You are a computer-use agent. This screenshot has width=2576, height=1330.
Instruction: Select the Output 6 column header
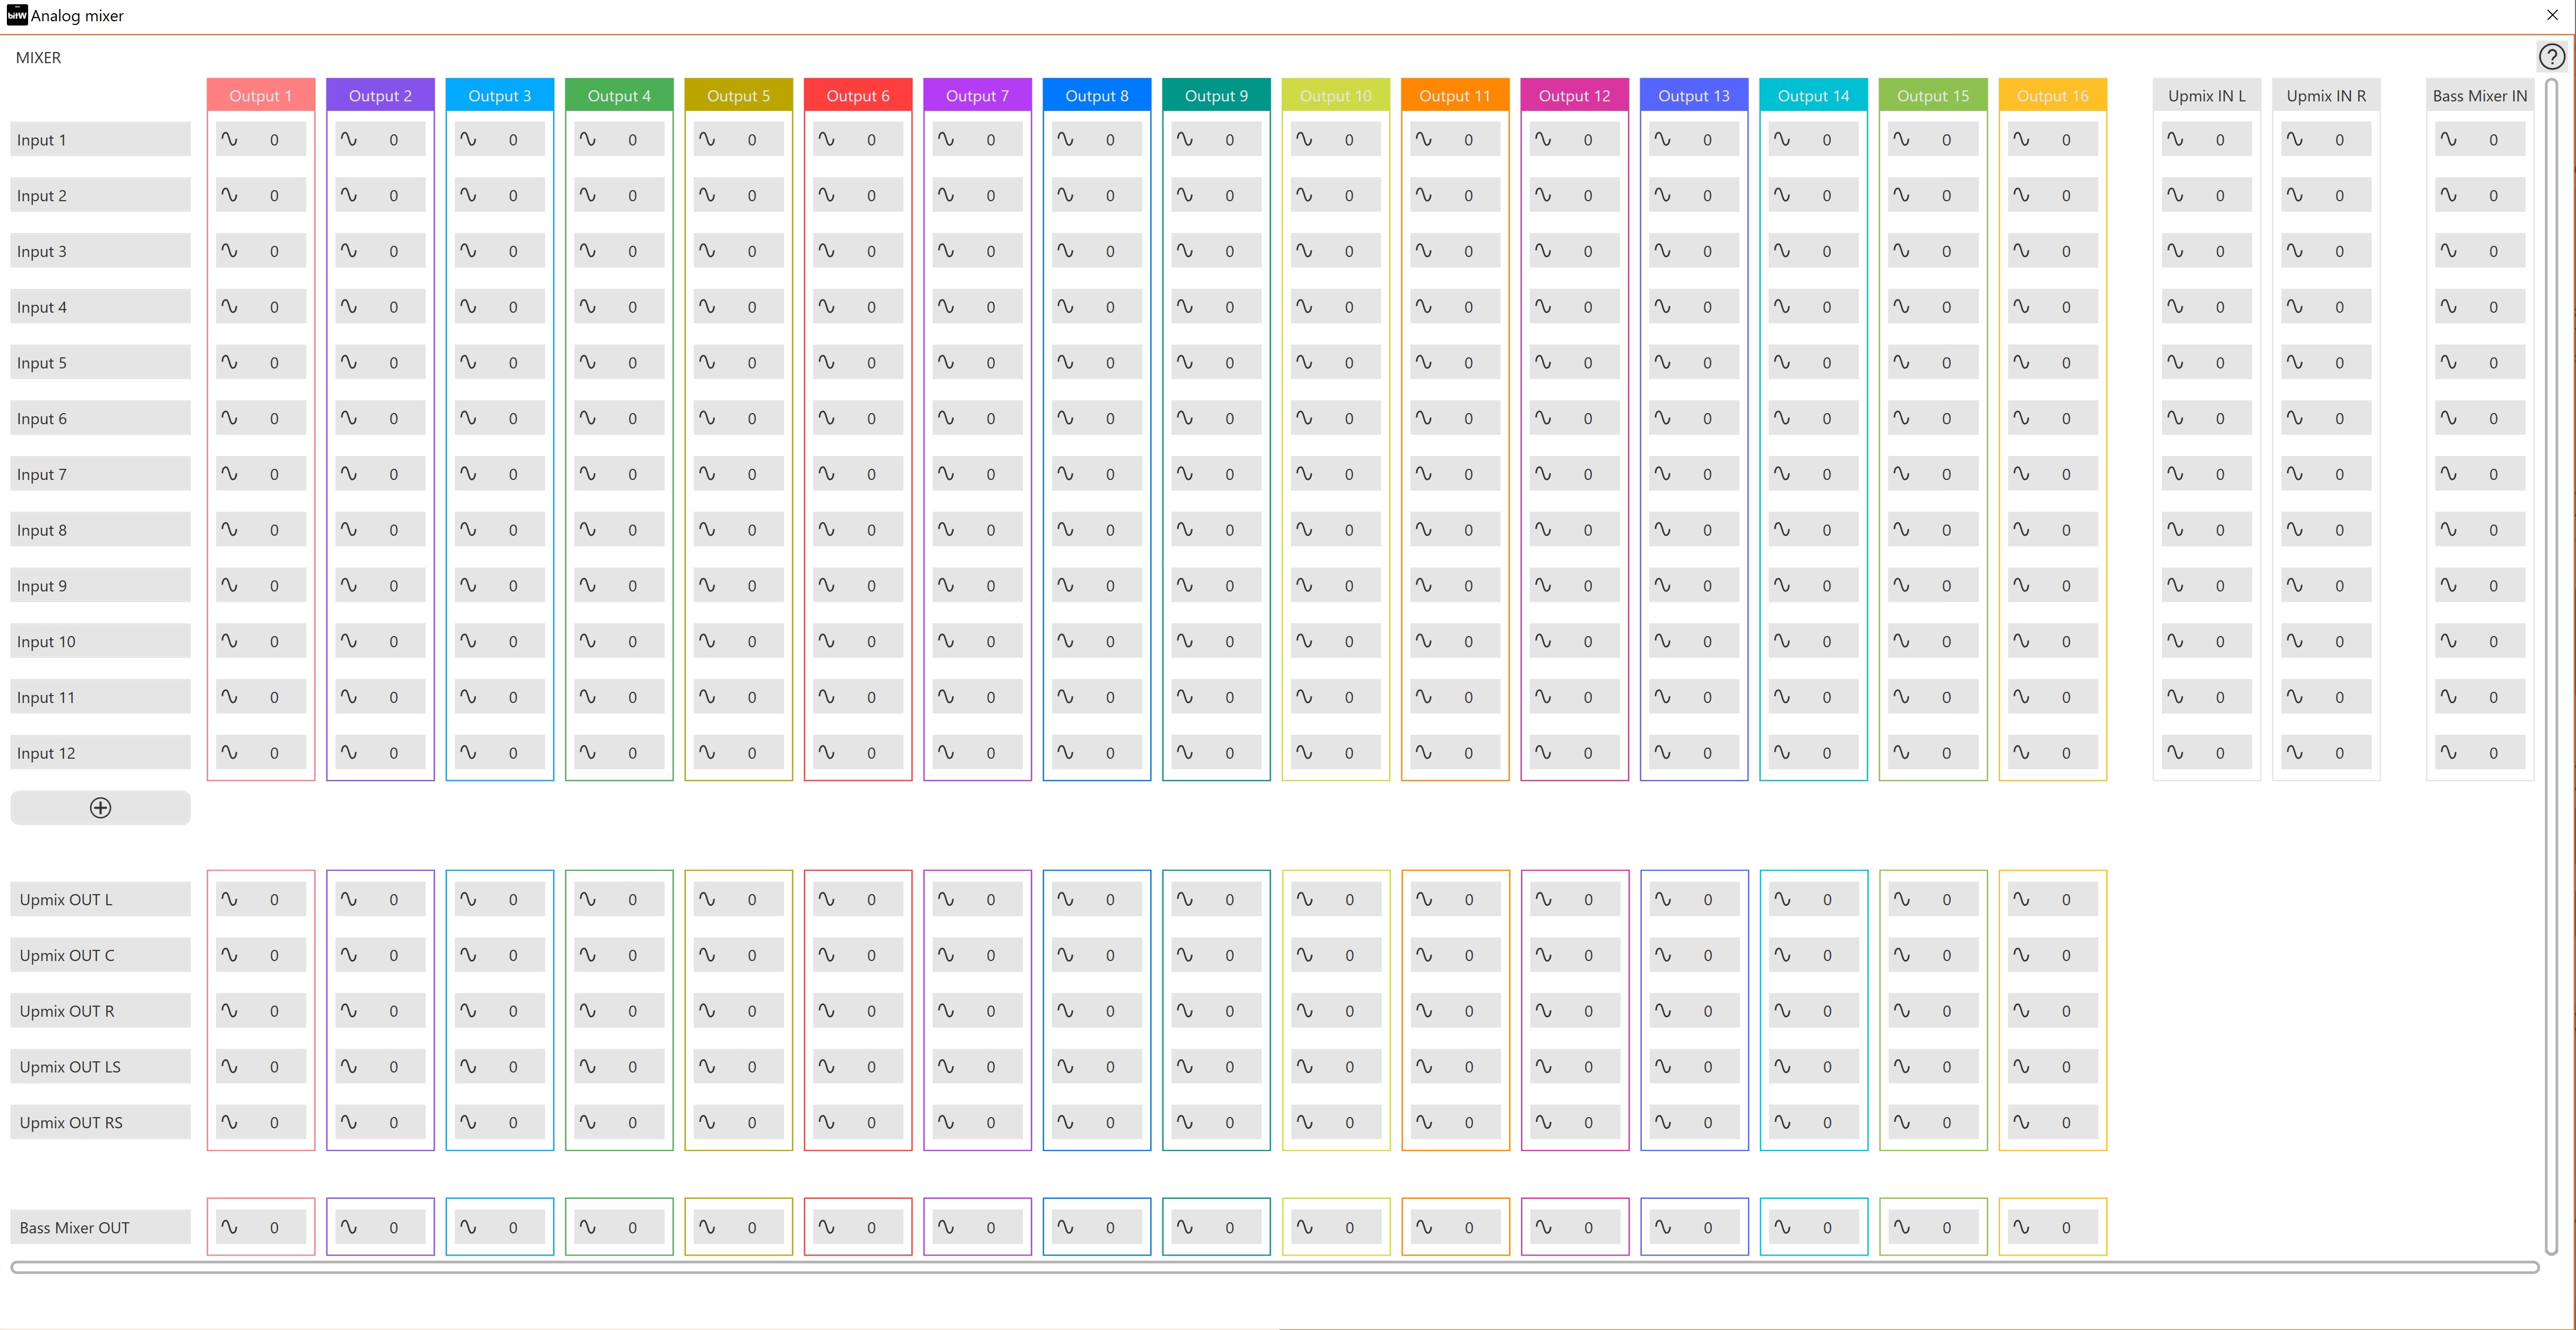coord(857,96)
